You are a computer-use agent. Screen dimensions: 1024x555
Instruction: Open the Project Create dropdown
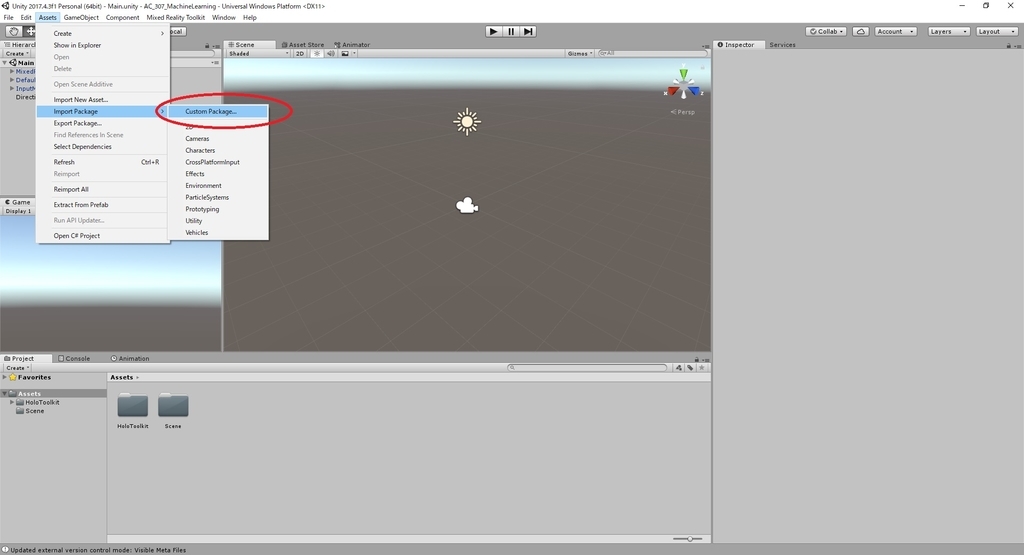[x=18, y=368]
